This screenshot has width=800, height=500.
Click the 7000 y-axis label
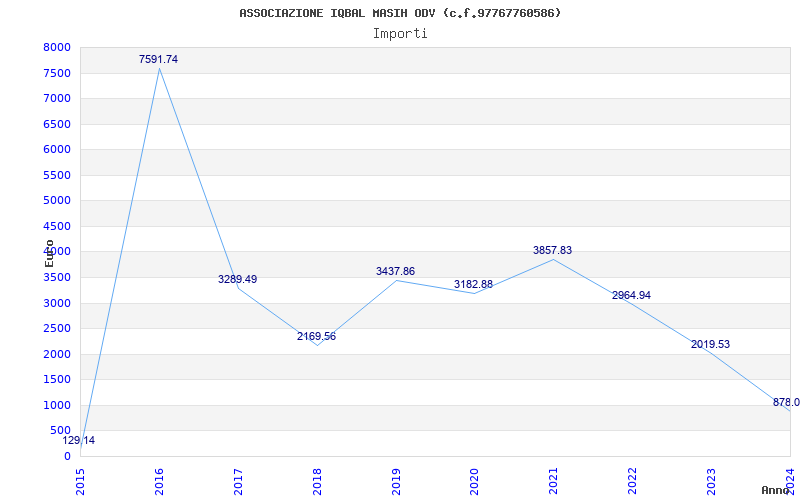57,98
